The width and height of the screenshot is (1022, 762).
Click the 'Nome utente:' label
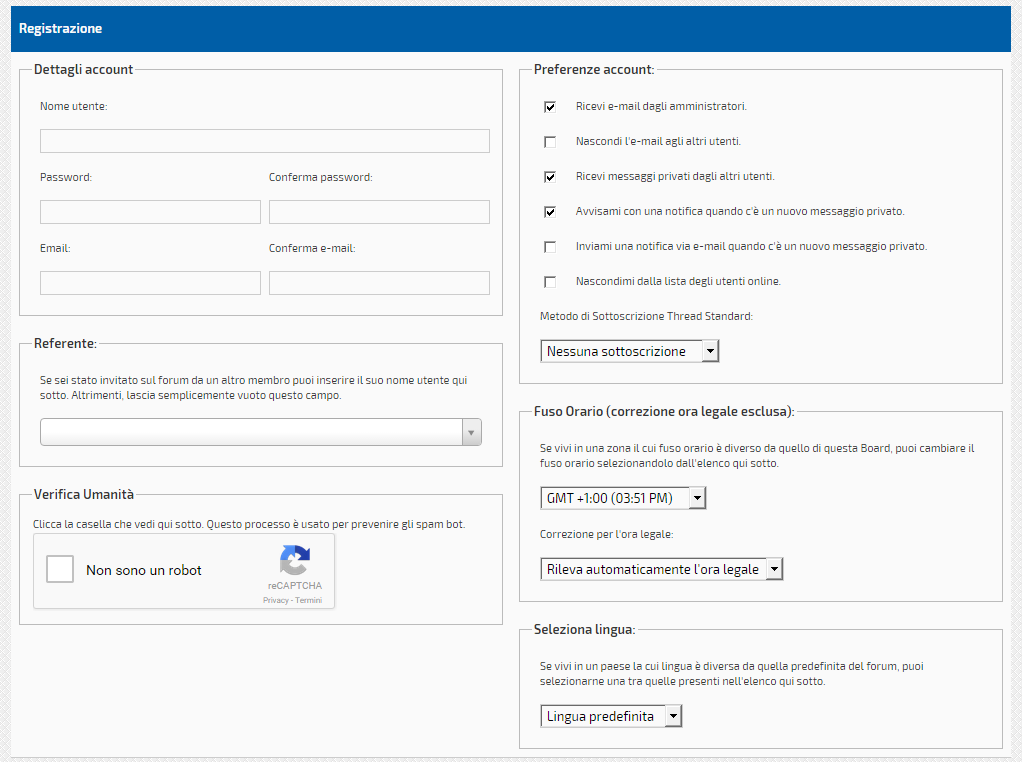click(74, 106)
